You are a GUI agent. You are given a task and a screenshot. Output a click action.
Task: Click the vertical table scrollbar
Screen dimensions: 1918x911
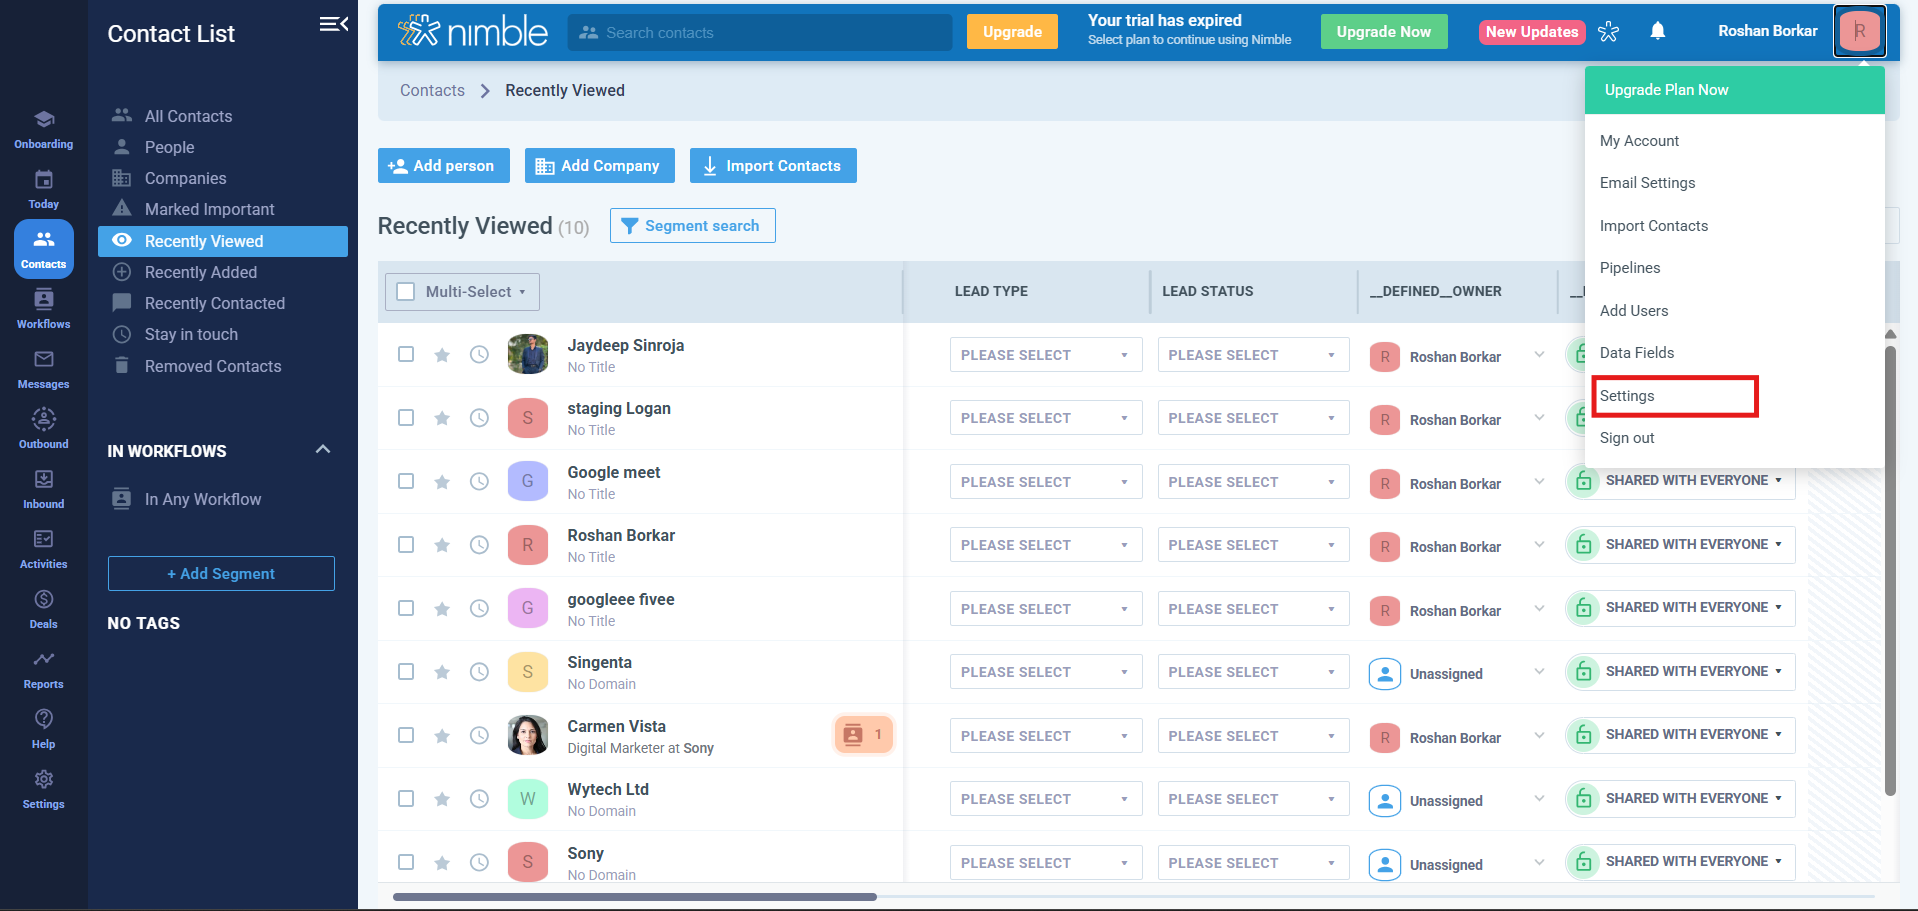pos(1890,570)
